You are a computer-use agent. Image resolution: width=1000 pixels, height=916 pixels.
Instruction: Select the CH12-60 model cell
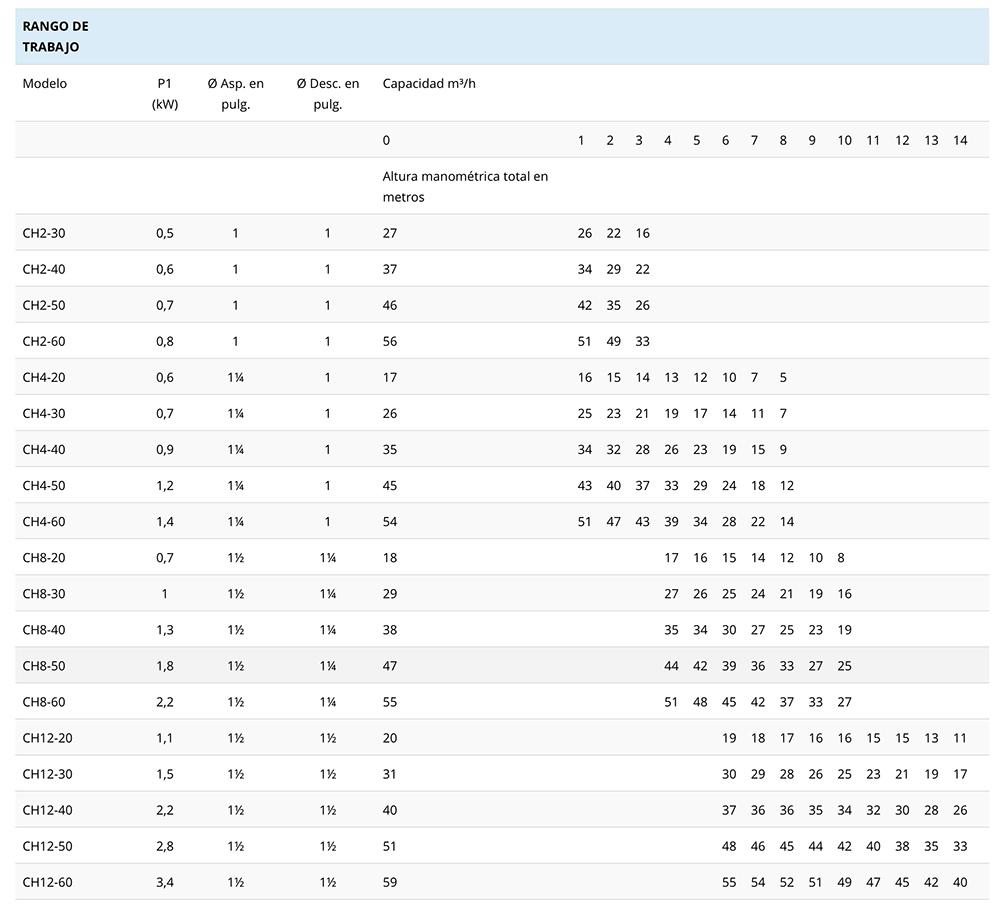[48, 882]
